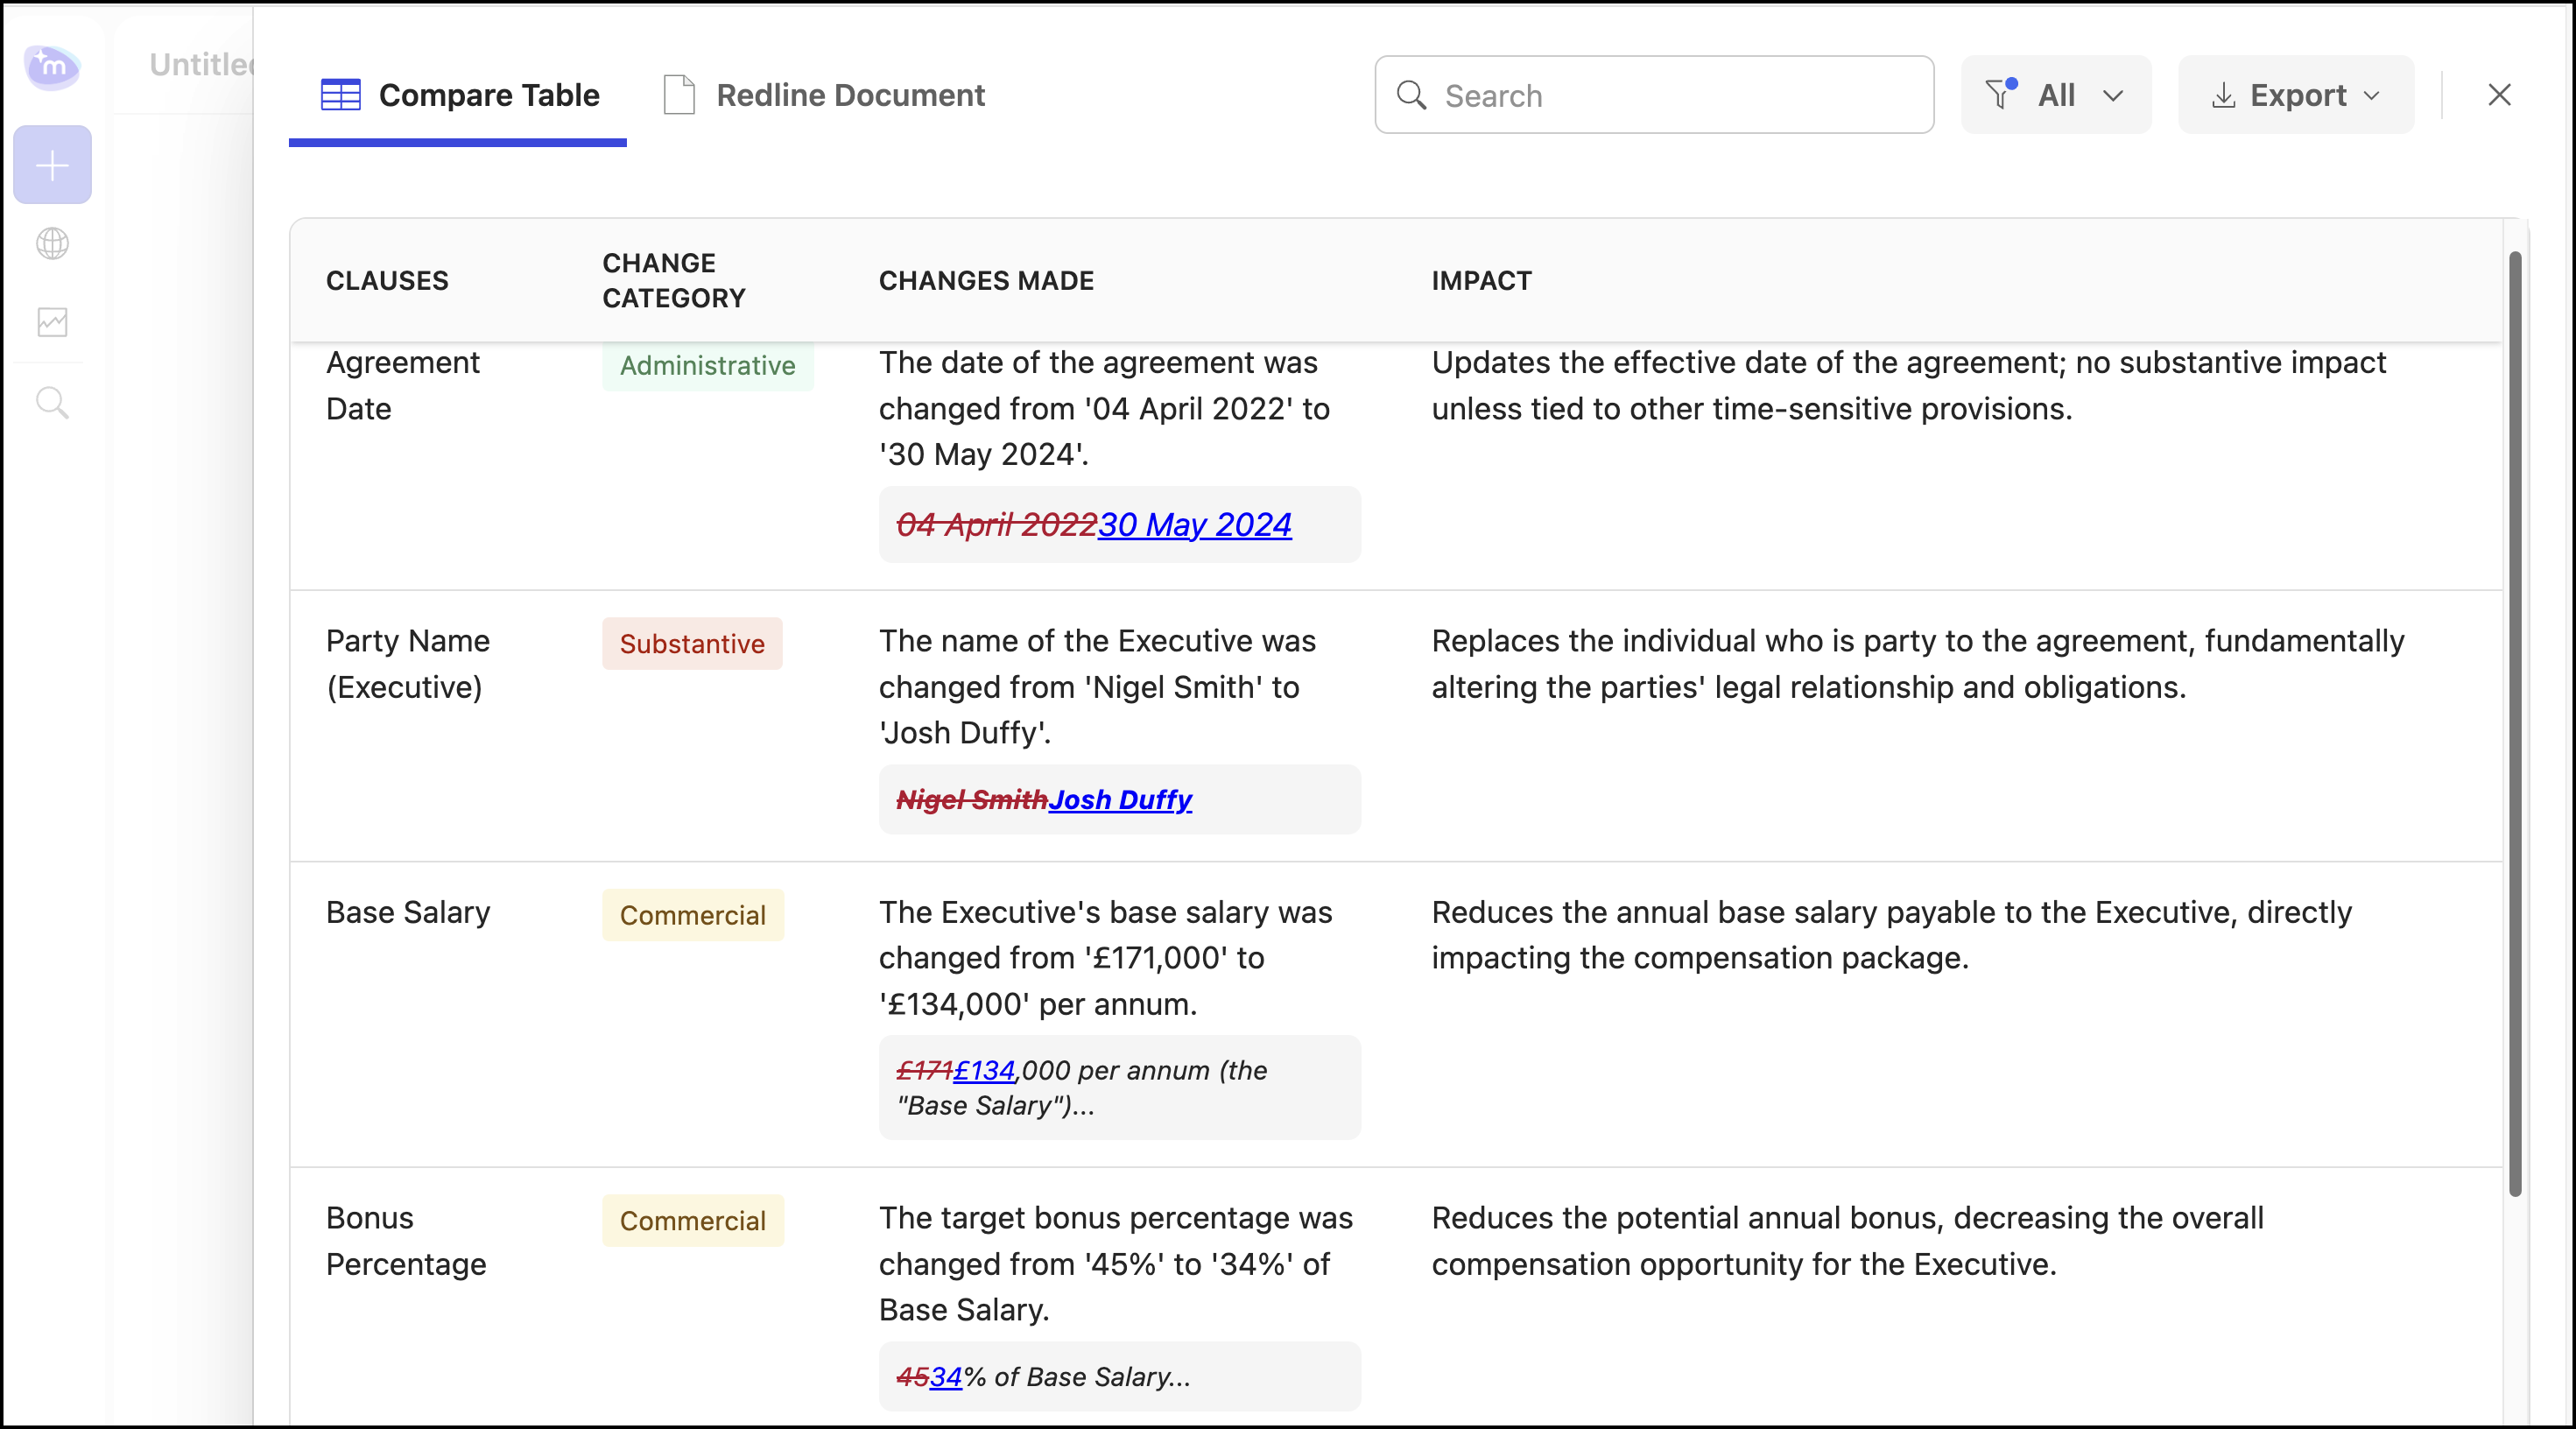Click the sidebar magnifier search icon

click(52, 402)
